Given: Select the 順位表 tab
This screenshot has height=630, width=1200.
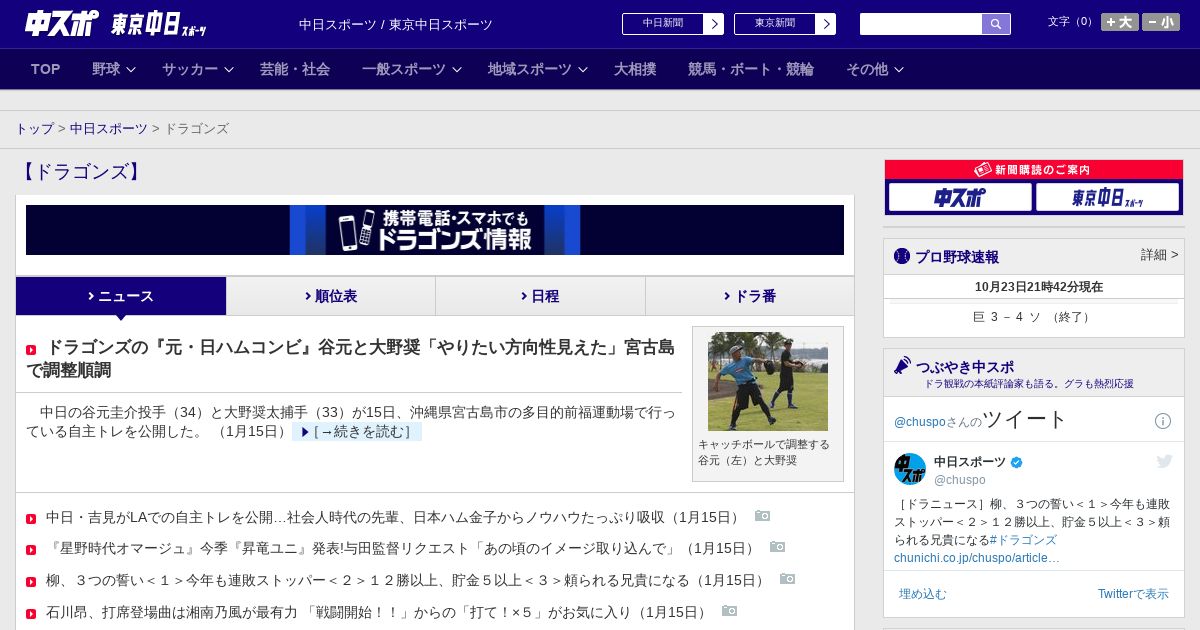Looking at the screenshot, I should coord(331,296).
